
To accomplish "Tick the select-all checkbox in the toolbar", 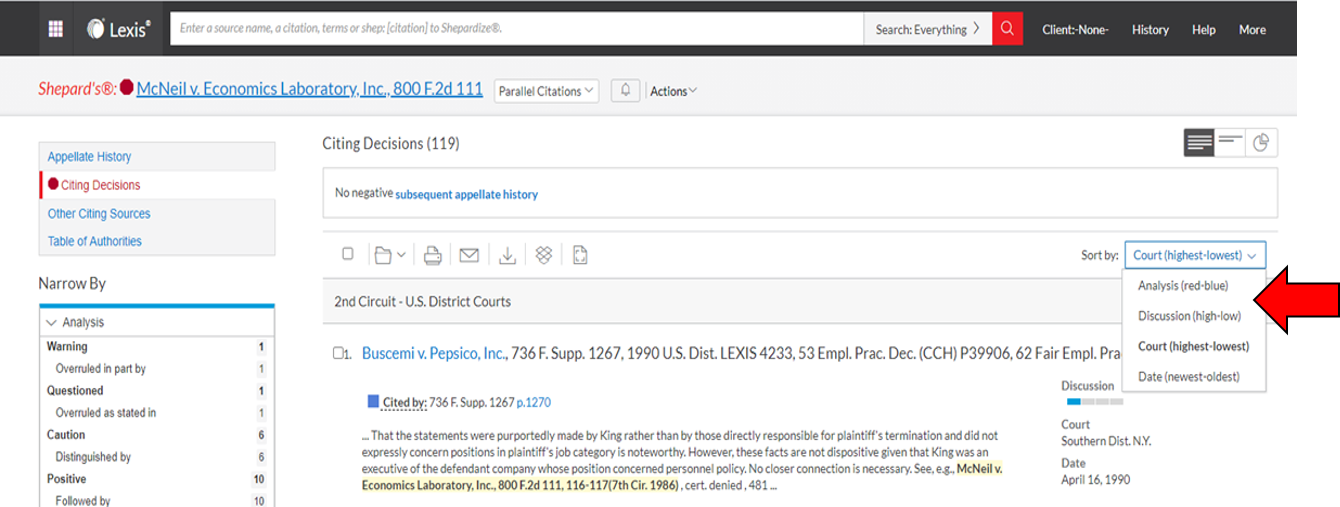I will coord(348,254).
